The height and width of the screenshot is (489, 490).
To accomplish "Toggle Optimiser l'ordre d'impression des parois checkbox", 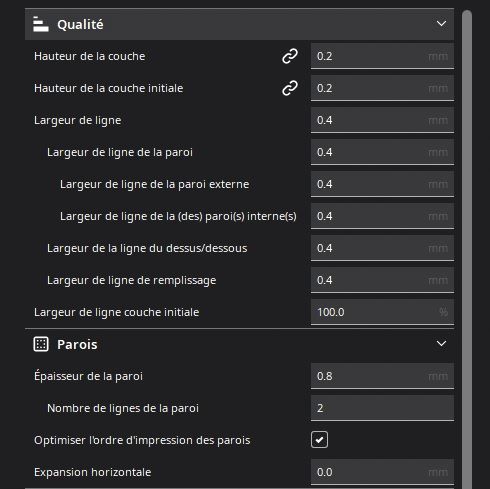I will click(x=319, y=440).
